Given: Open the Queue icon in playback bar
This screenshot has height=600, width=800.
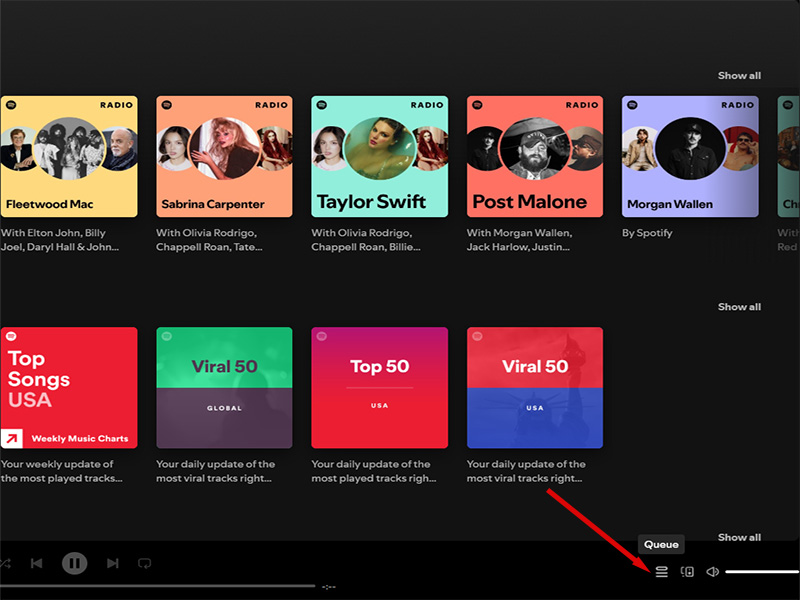Looking at the screenshot, I should click(661, 571).
